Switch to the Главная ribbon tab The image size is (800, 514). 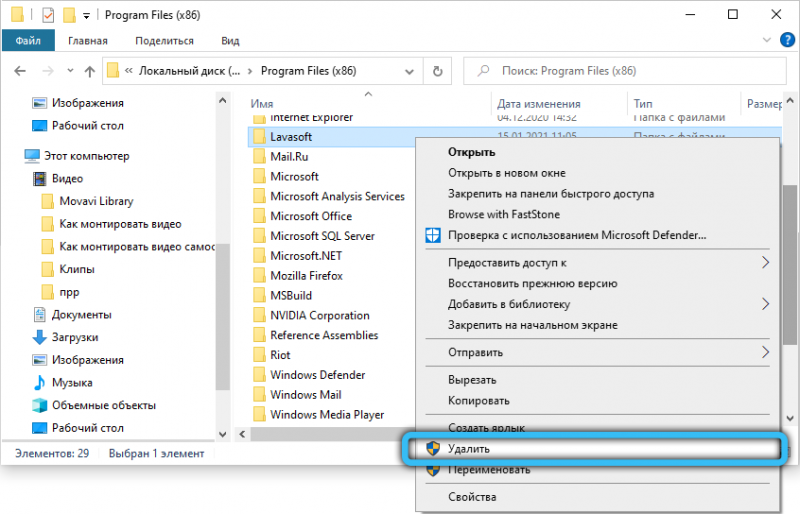pyautogui.click(x=88, y=41)
